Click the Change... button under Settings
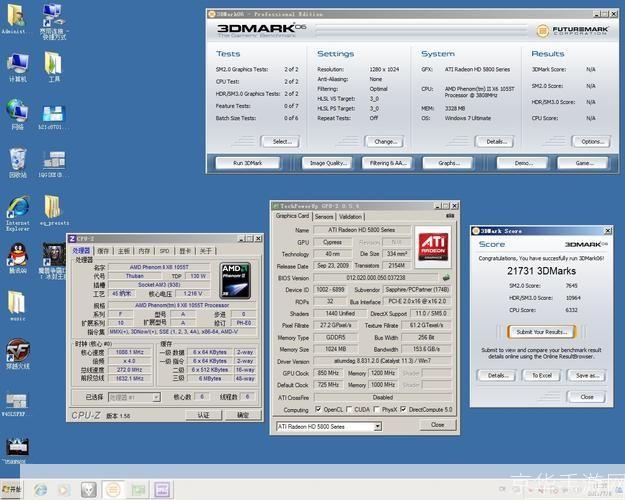 (384, 142)
